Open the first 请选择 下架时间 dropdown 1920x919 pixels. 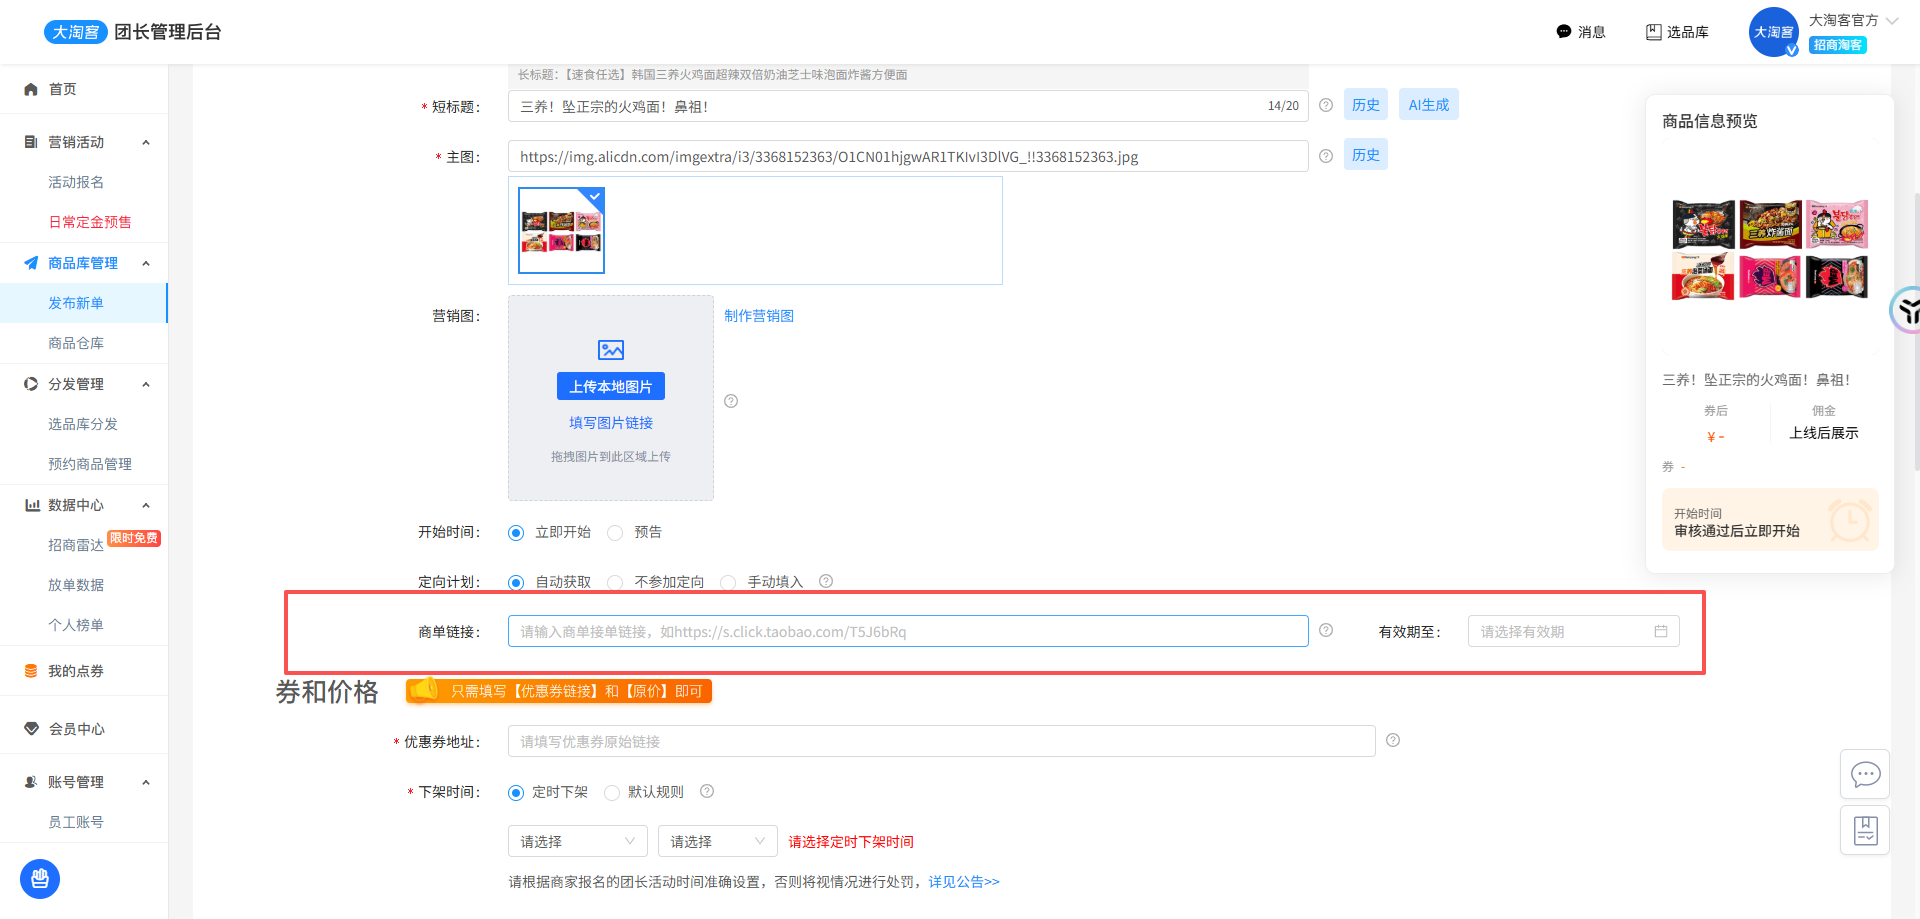point(577,842)
